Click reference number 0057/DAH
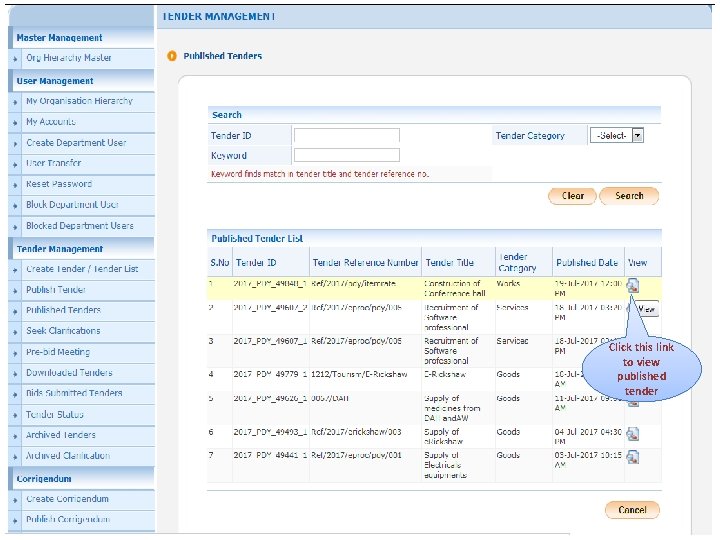 pyautogui.click(x=330, y=398)
